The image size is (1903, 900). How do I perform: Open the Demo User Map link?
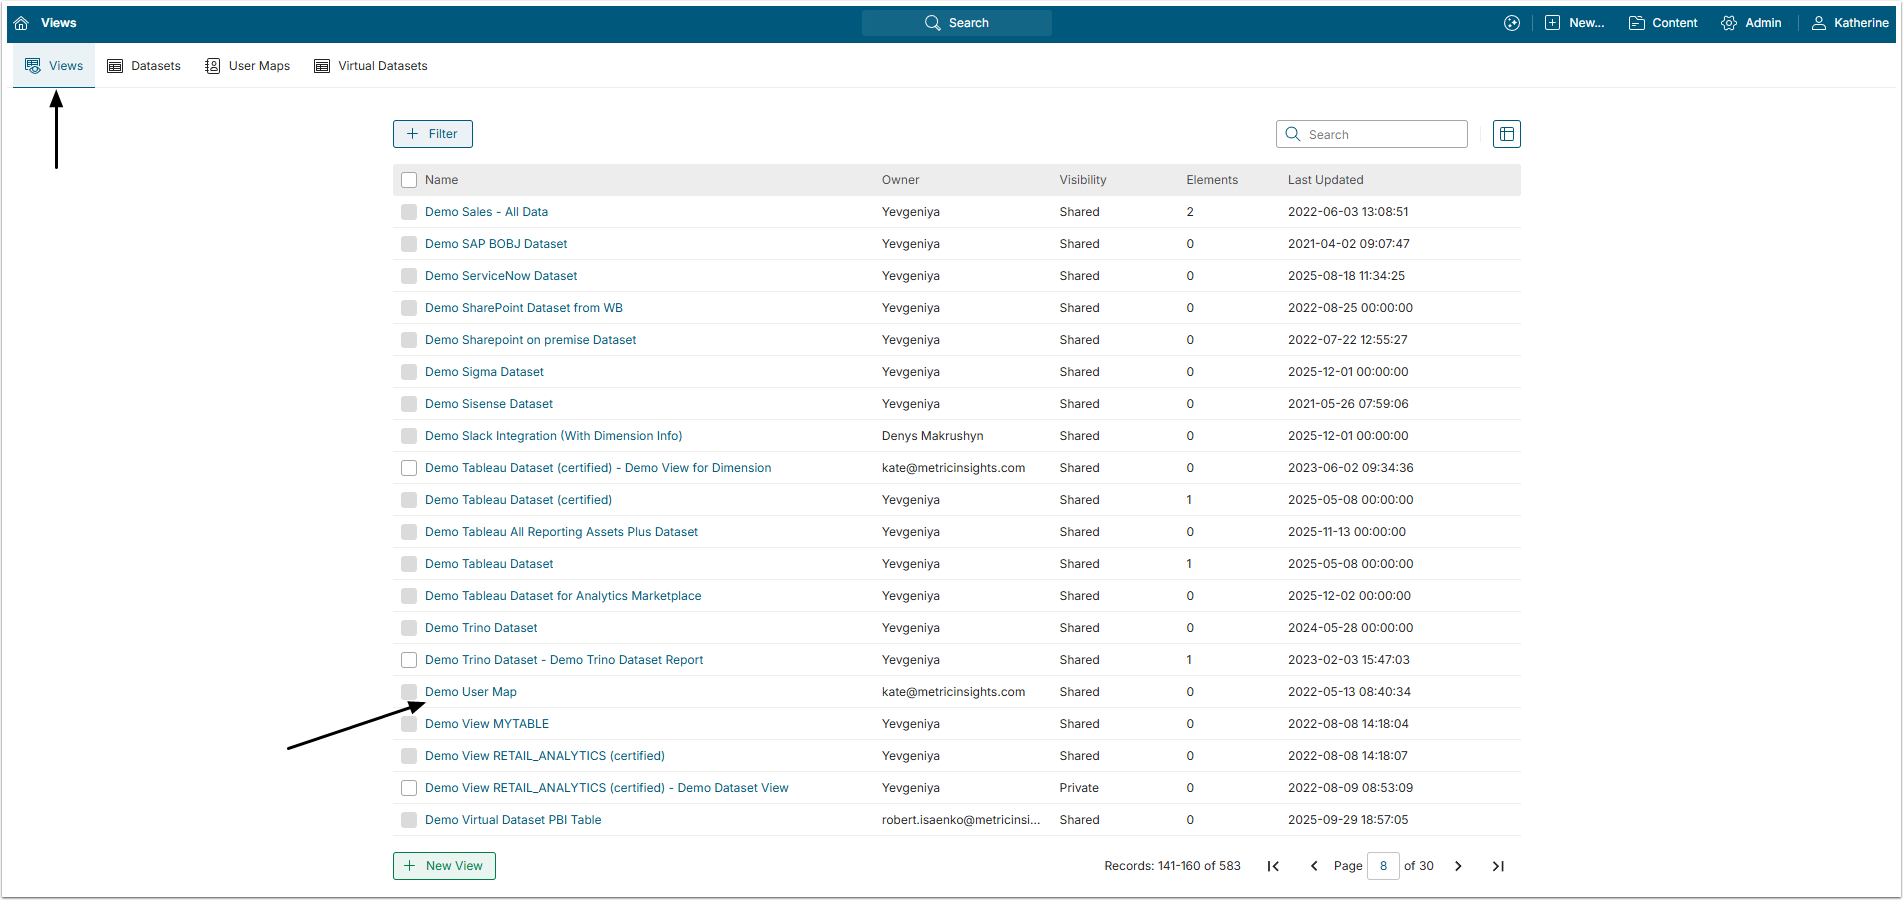[470, 692]
